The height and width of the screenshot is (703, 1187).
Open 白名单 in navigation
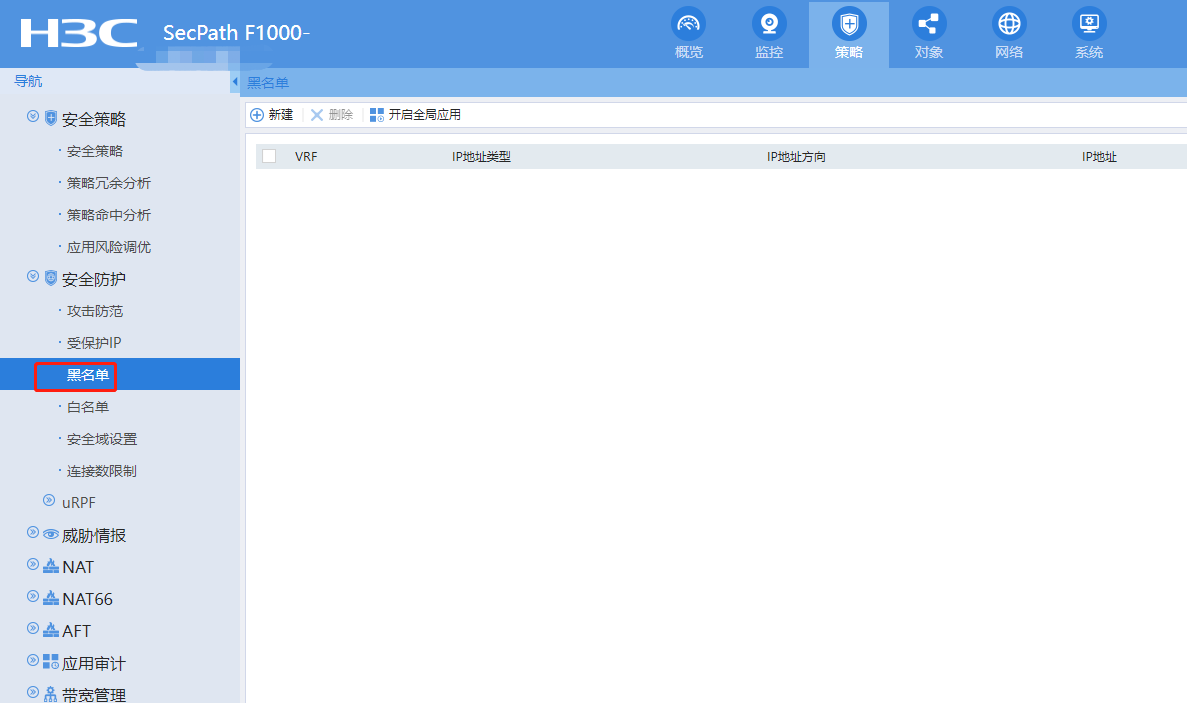click(88, 407)
